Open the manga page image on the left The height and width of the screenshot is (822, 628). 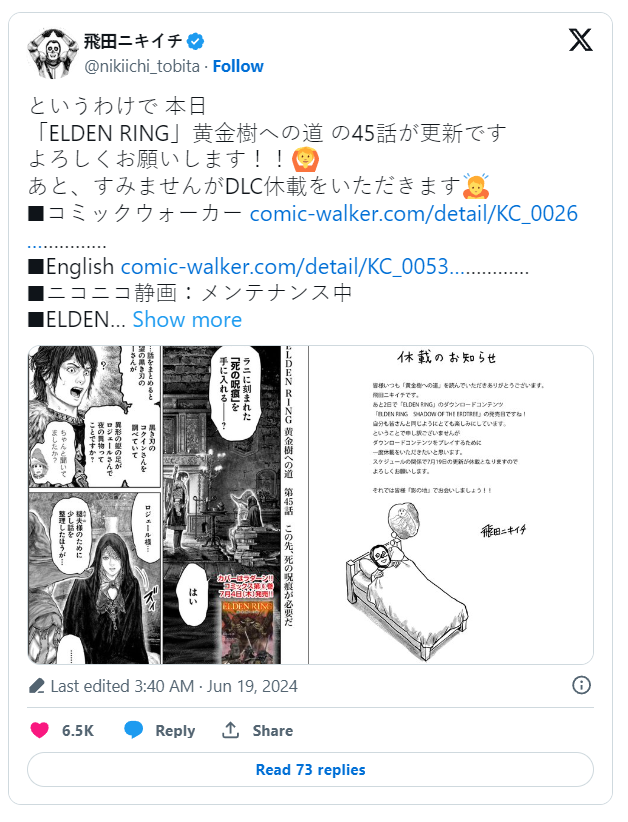[x=168, y=505]
